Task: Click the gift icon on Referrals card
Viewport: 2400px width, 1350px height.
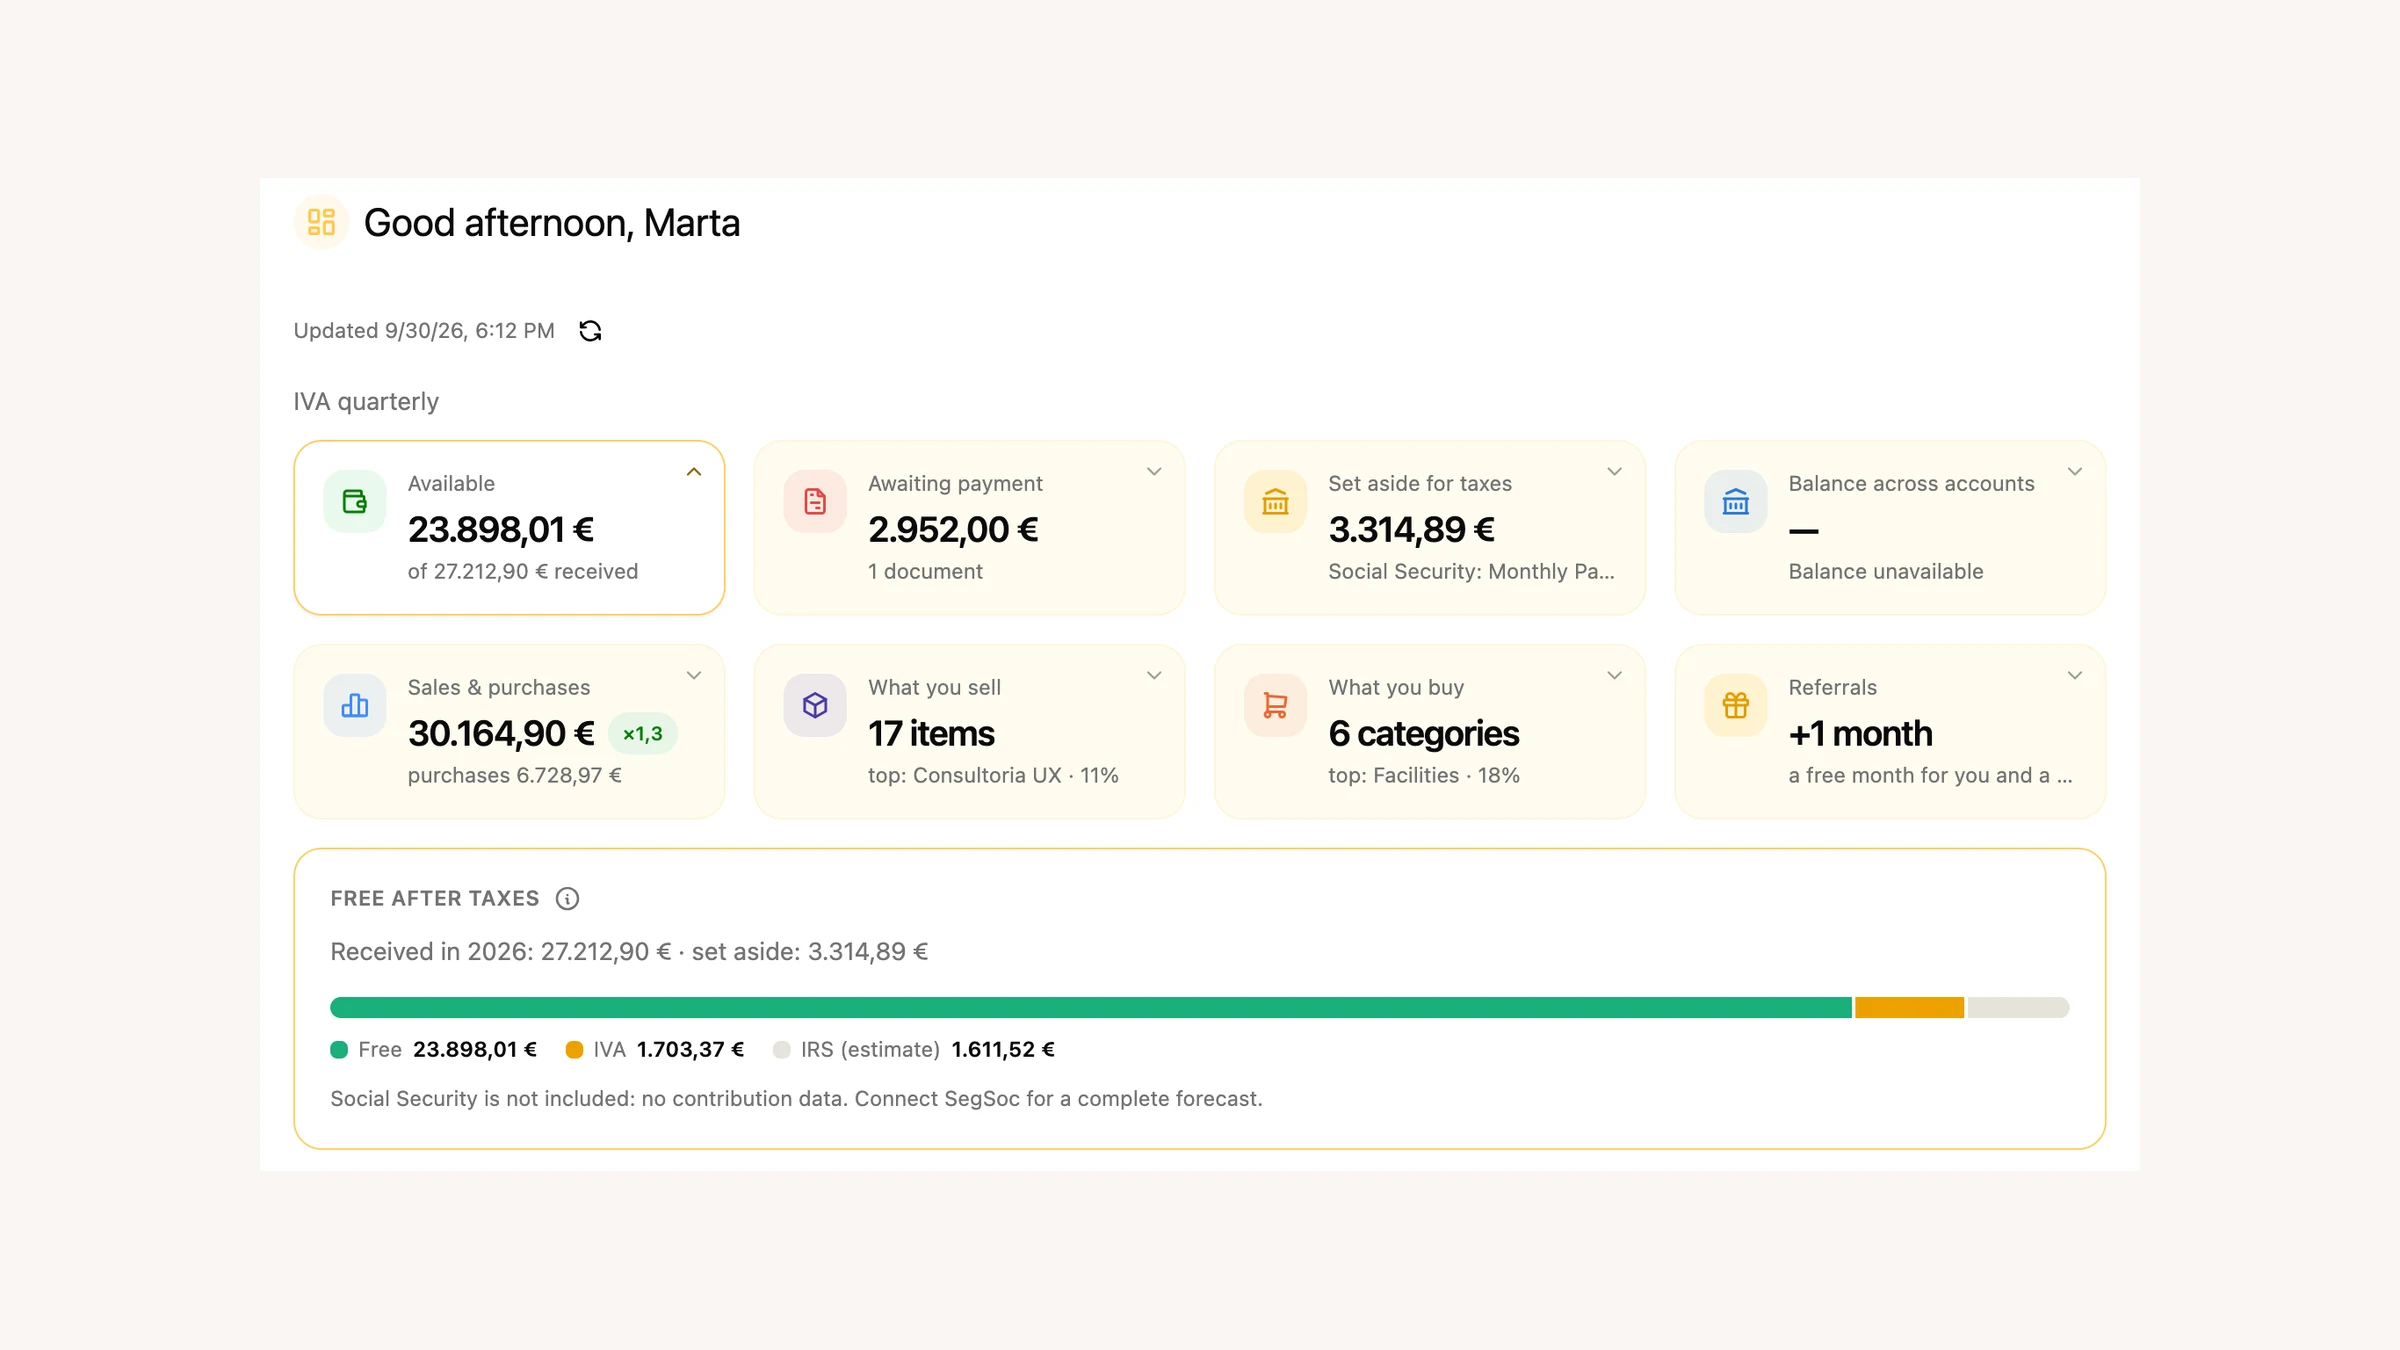Action: 1736,705
